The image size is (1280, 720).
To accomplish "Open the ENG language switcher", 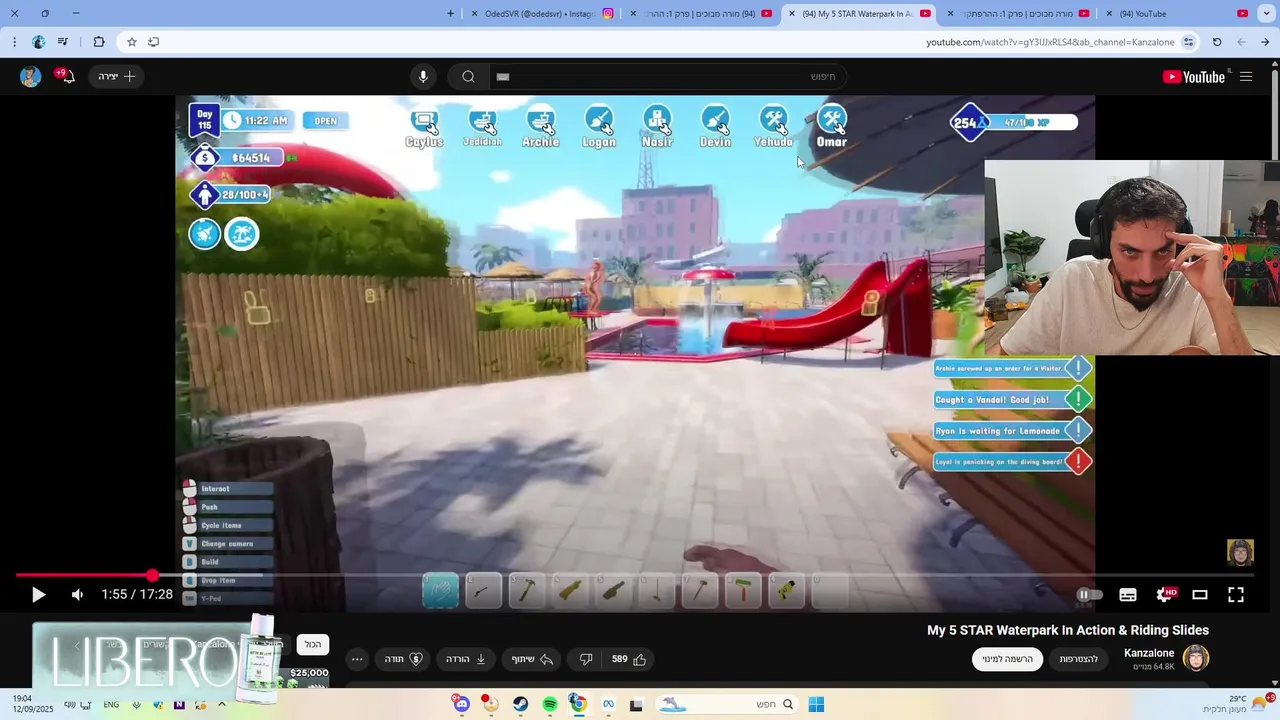I will pos(111,704).
